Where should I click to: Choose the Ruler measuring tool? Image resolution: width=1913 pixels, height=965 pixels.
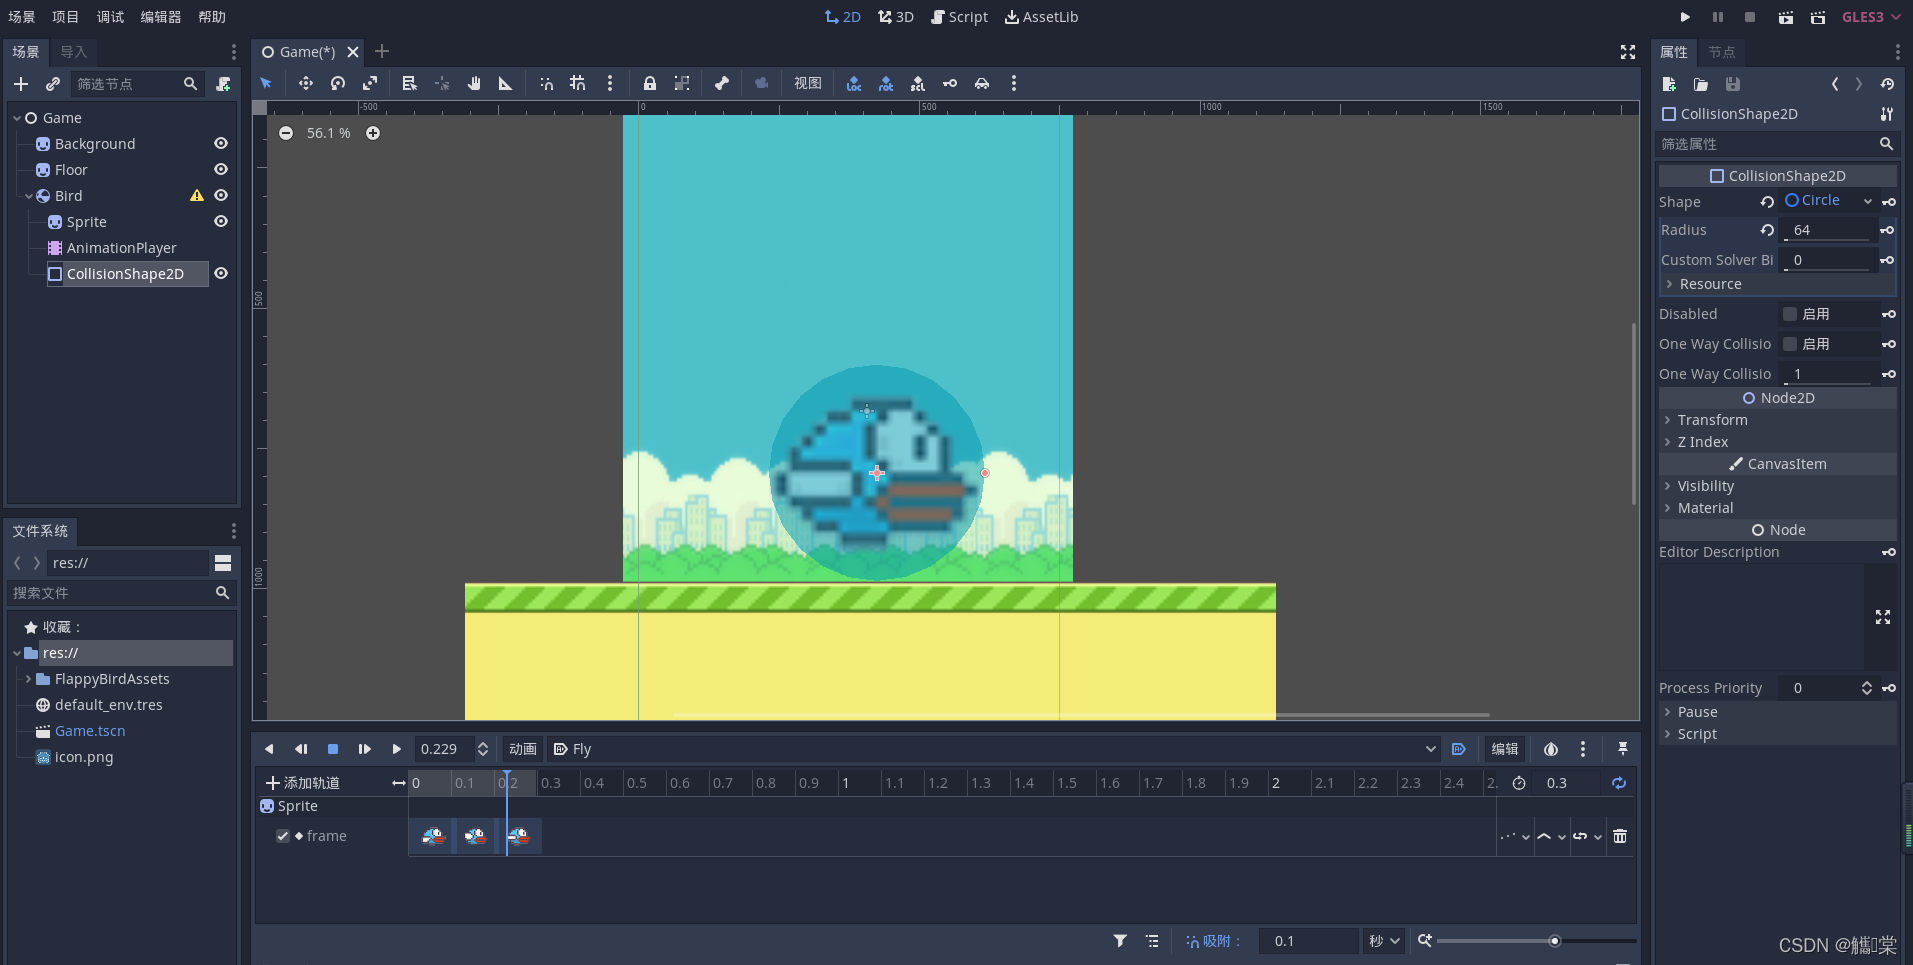click(x=506, y=84)
